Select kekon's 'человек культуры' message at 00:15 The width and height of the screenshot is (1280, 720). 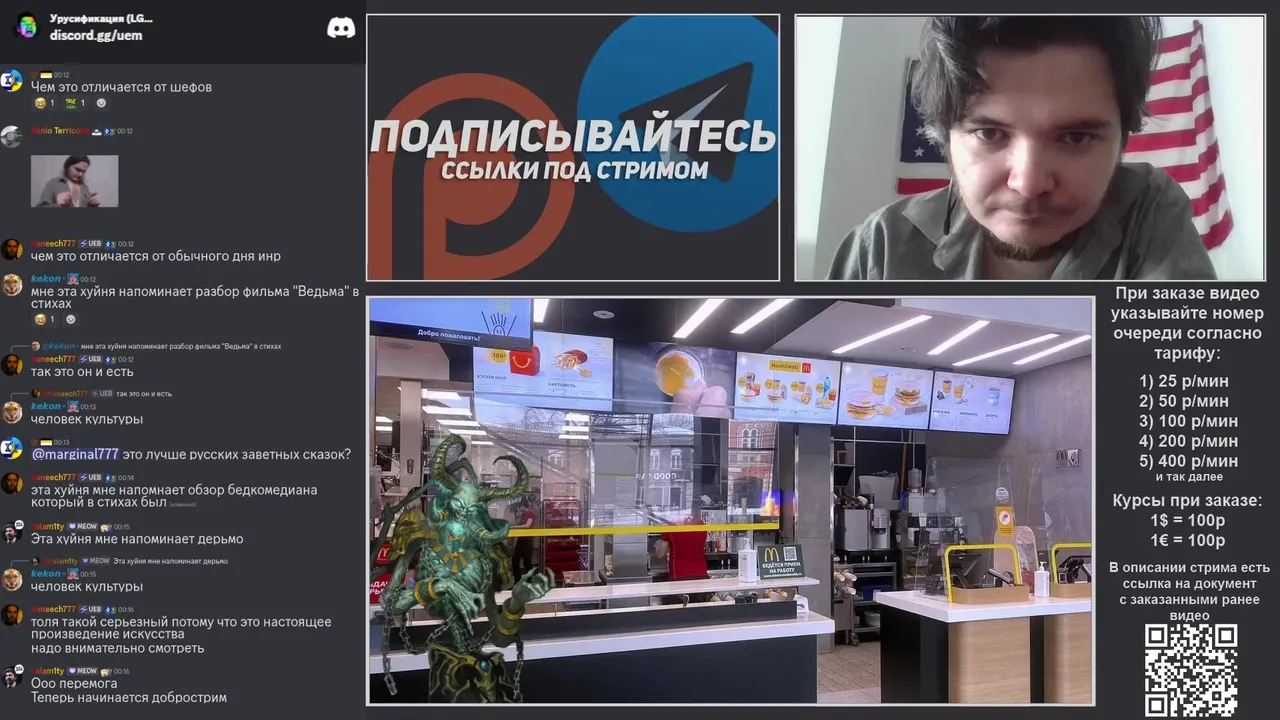(87, 587)
